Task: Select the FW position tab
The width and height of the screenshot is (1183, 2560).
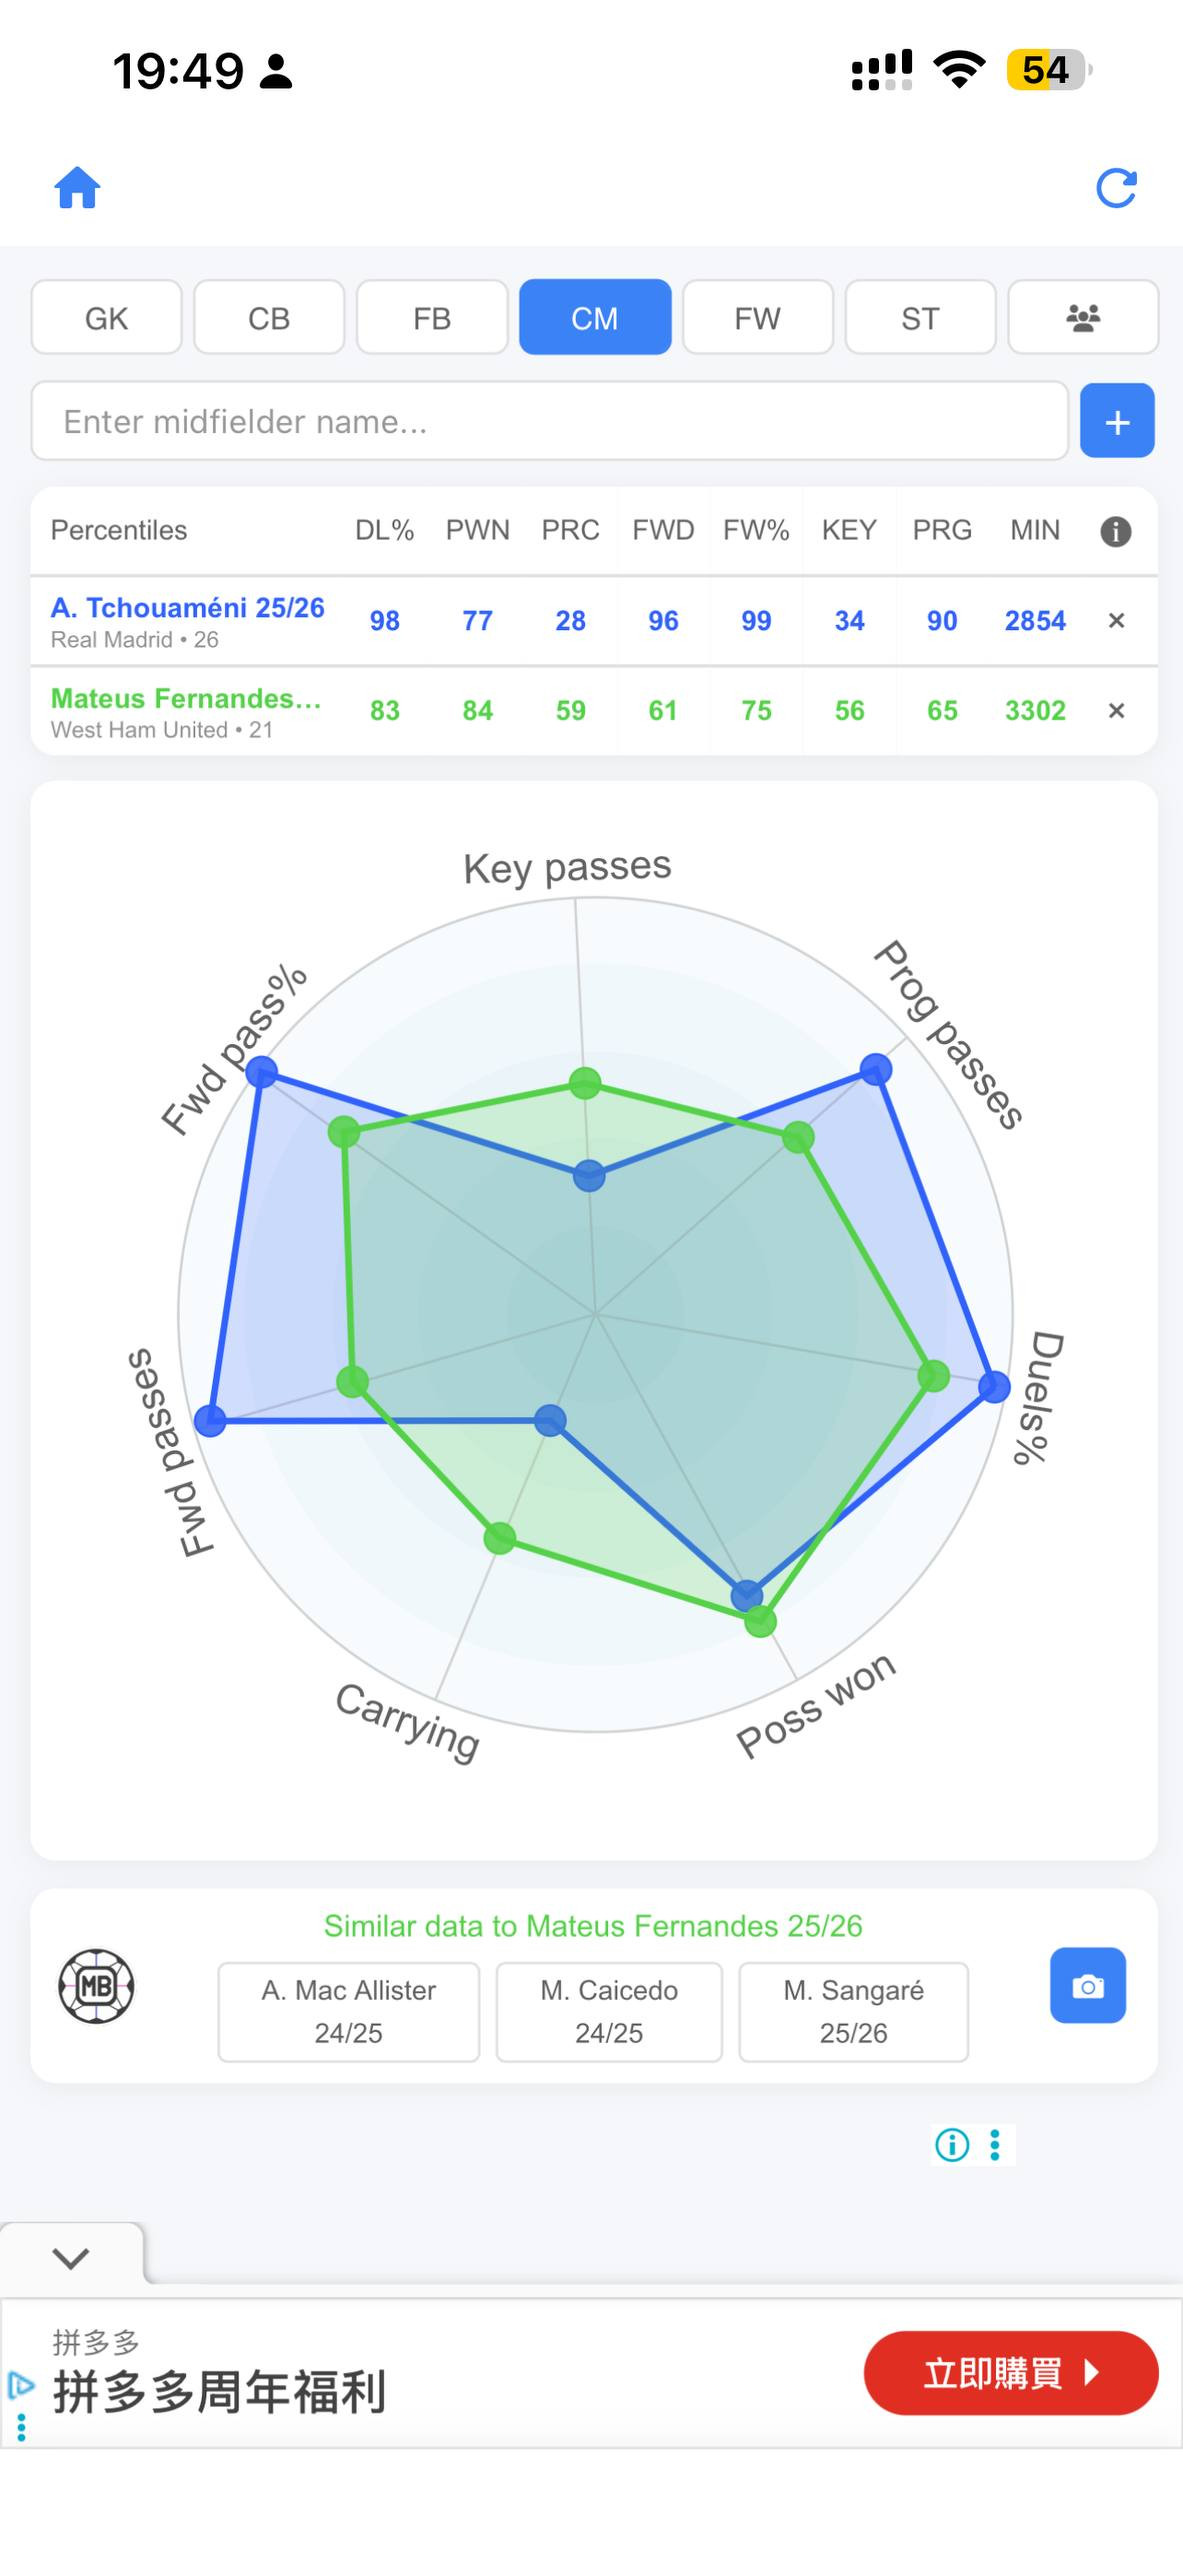Action: pos(757,318)
